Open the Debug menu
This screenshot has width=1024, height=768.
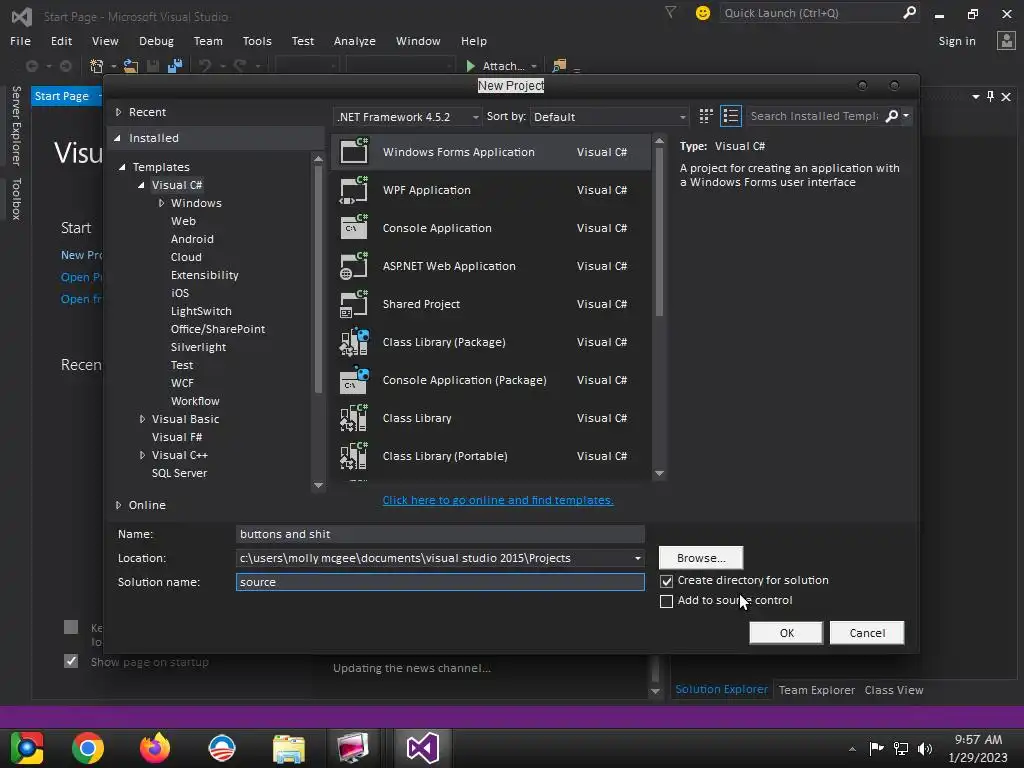[x=156, y=41]
